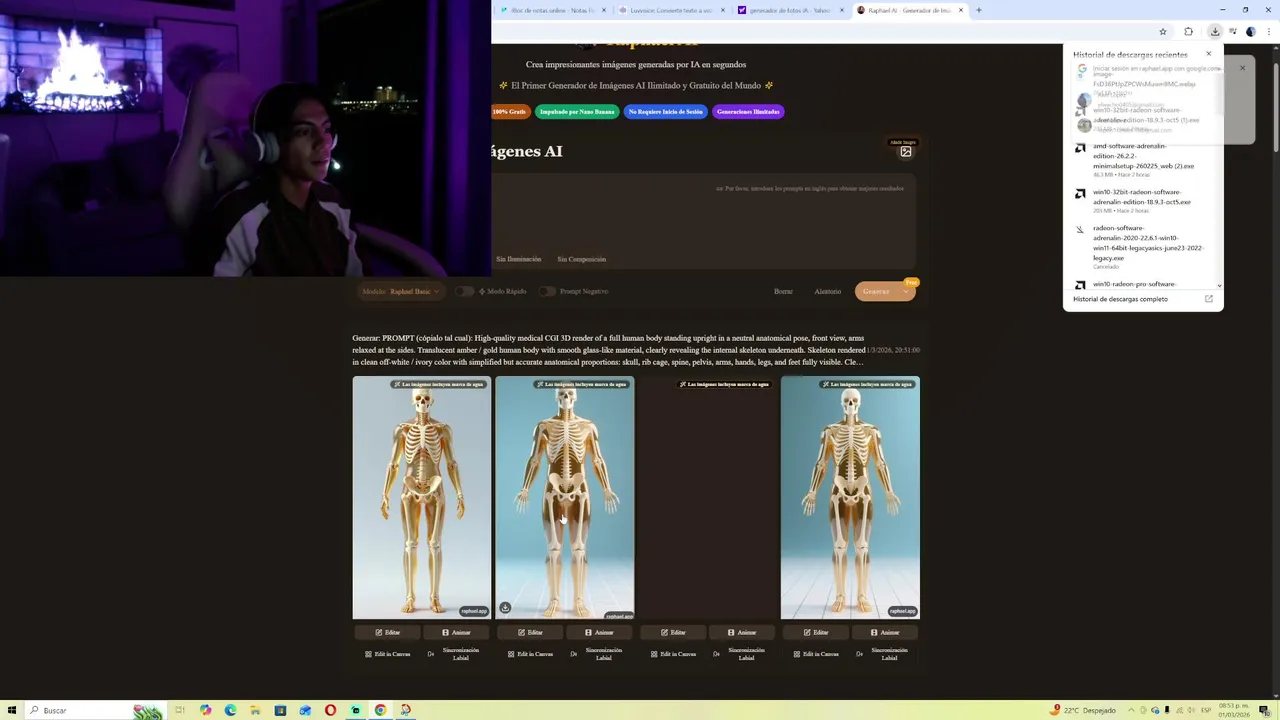Open Google Chrome from the taskbar
This screenshot has width=1280, height=720.
pyautogui.click(x=380, y=710)
